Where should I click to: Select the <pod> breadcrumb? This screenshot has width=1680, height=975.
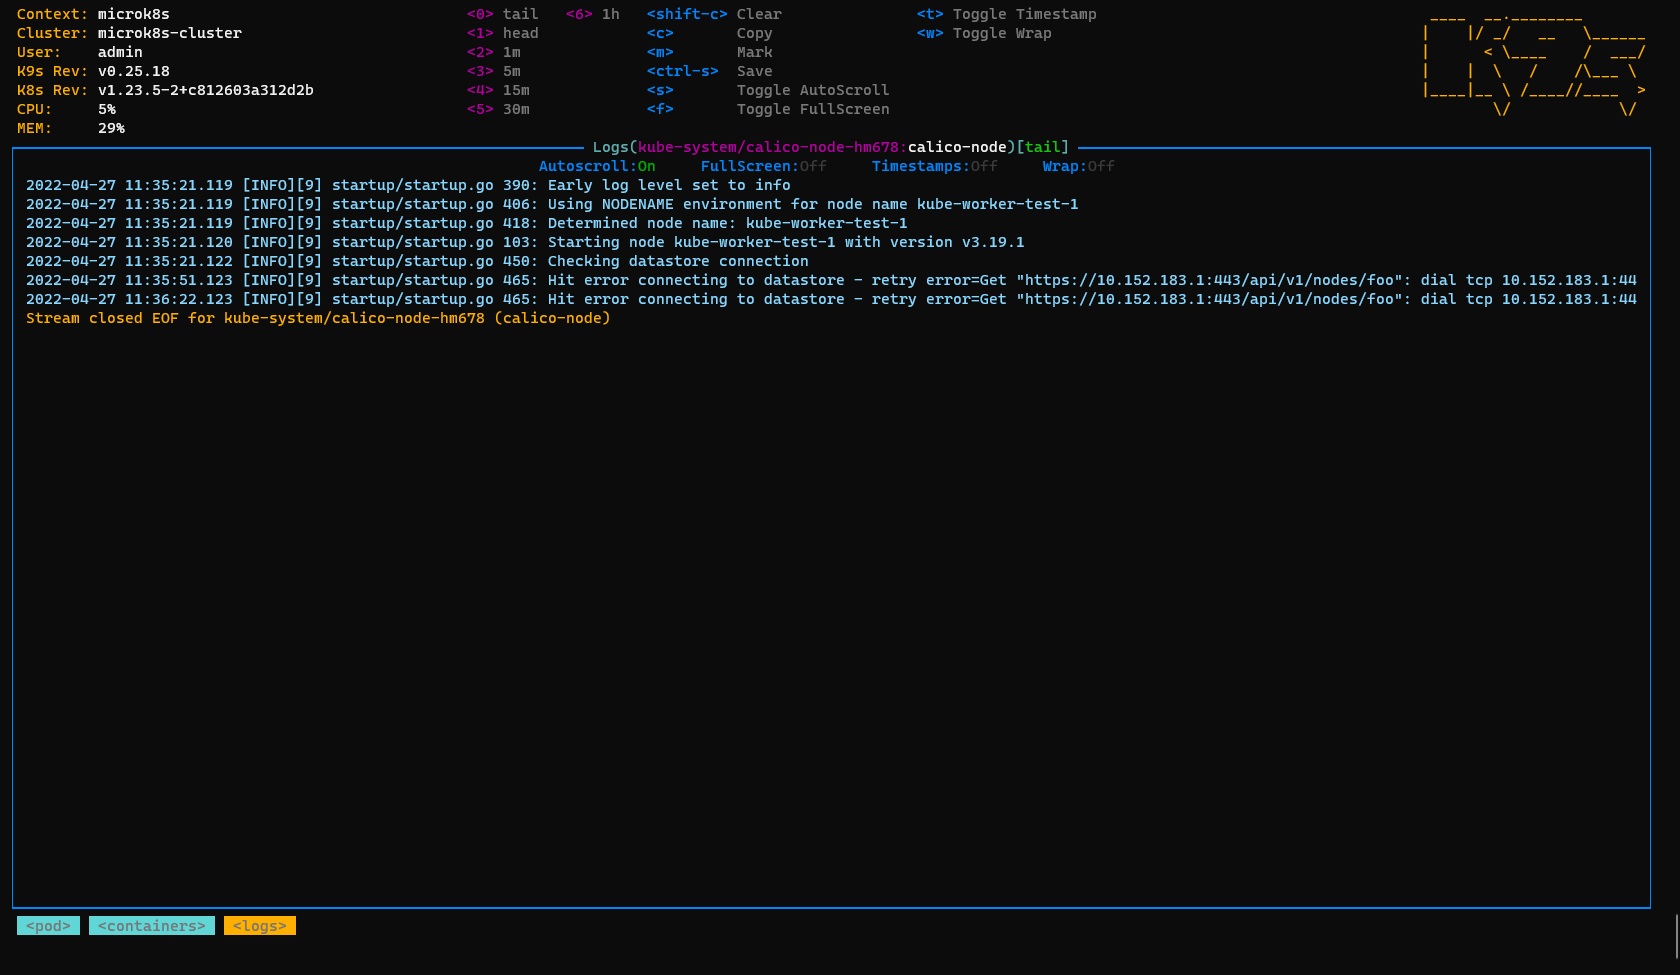pos(48,926)
